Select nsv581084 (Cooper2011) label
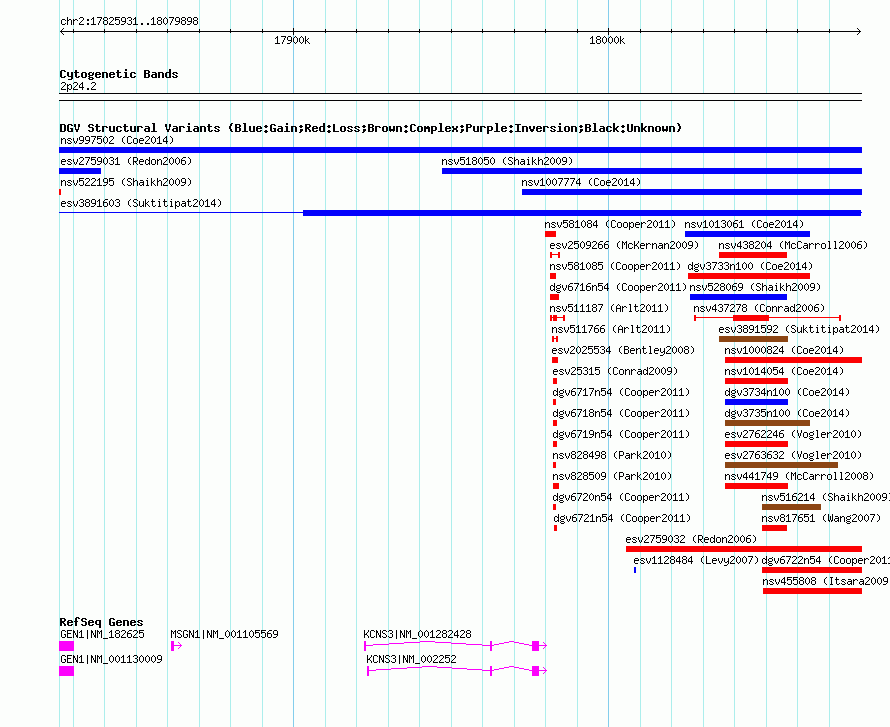Image resolution: width=890 pixels, height=727 pixels. coord(610,224)
